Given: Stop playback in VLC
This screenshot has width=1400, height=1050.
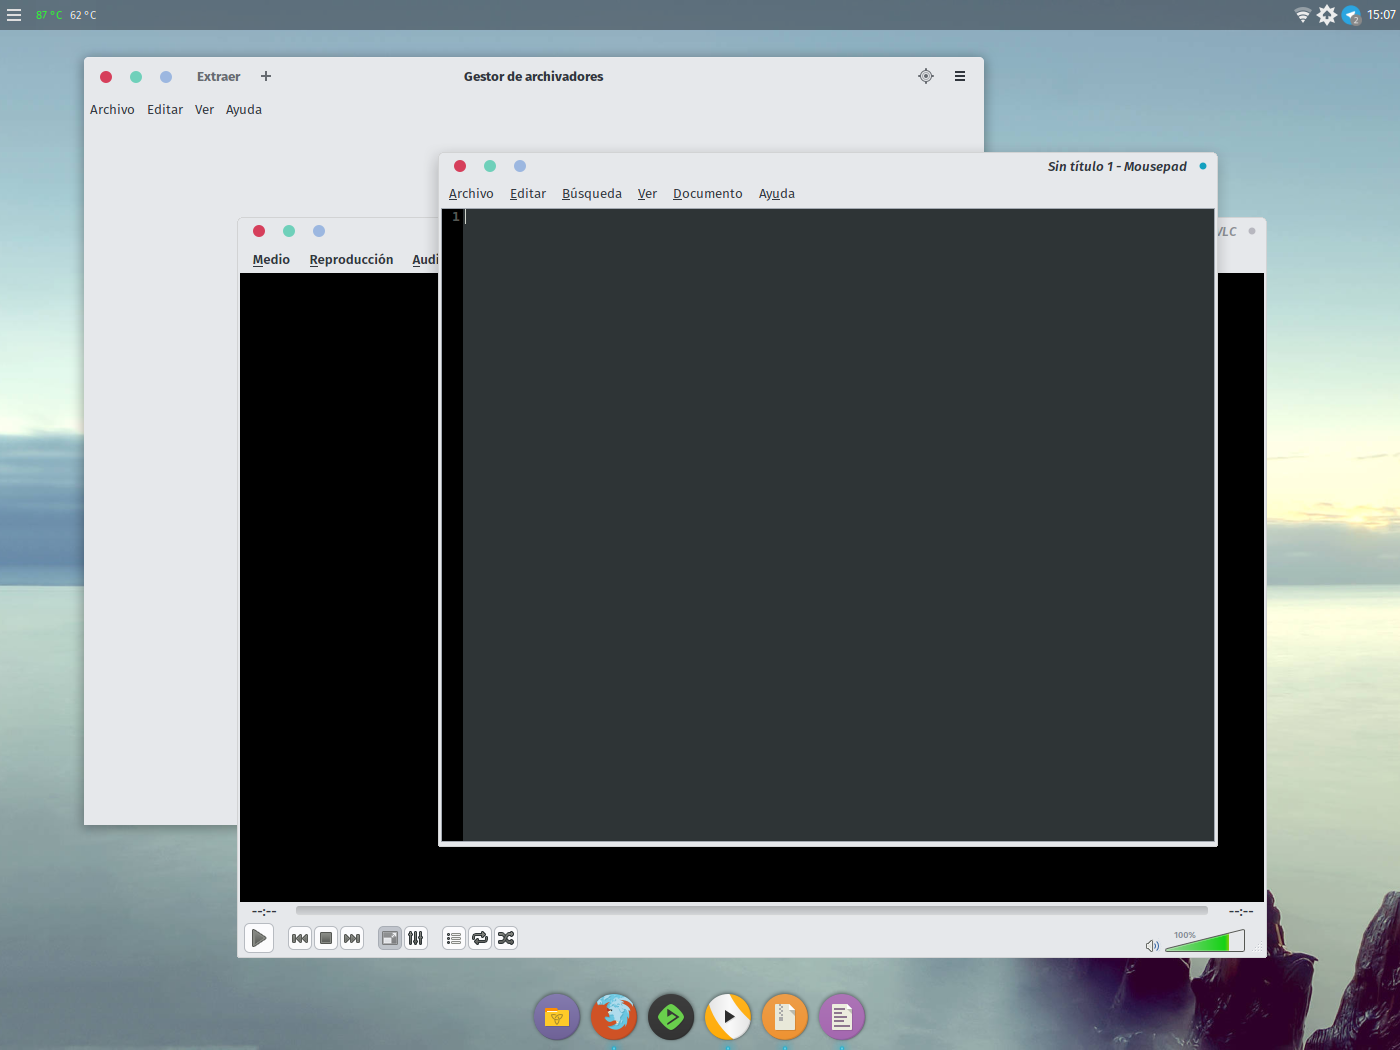Looking at the screenshot, I should (326, 938).
